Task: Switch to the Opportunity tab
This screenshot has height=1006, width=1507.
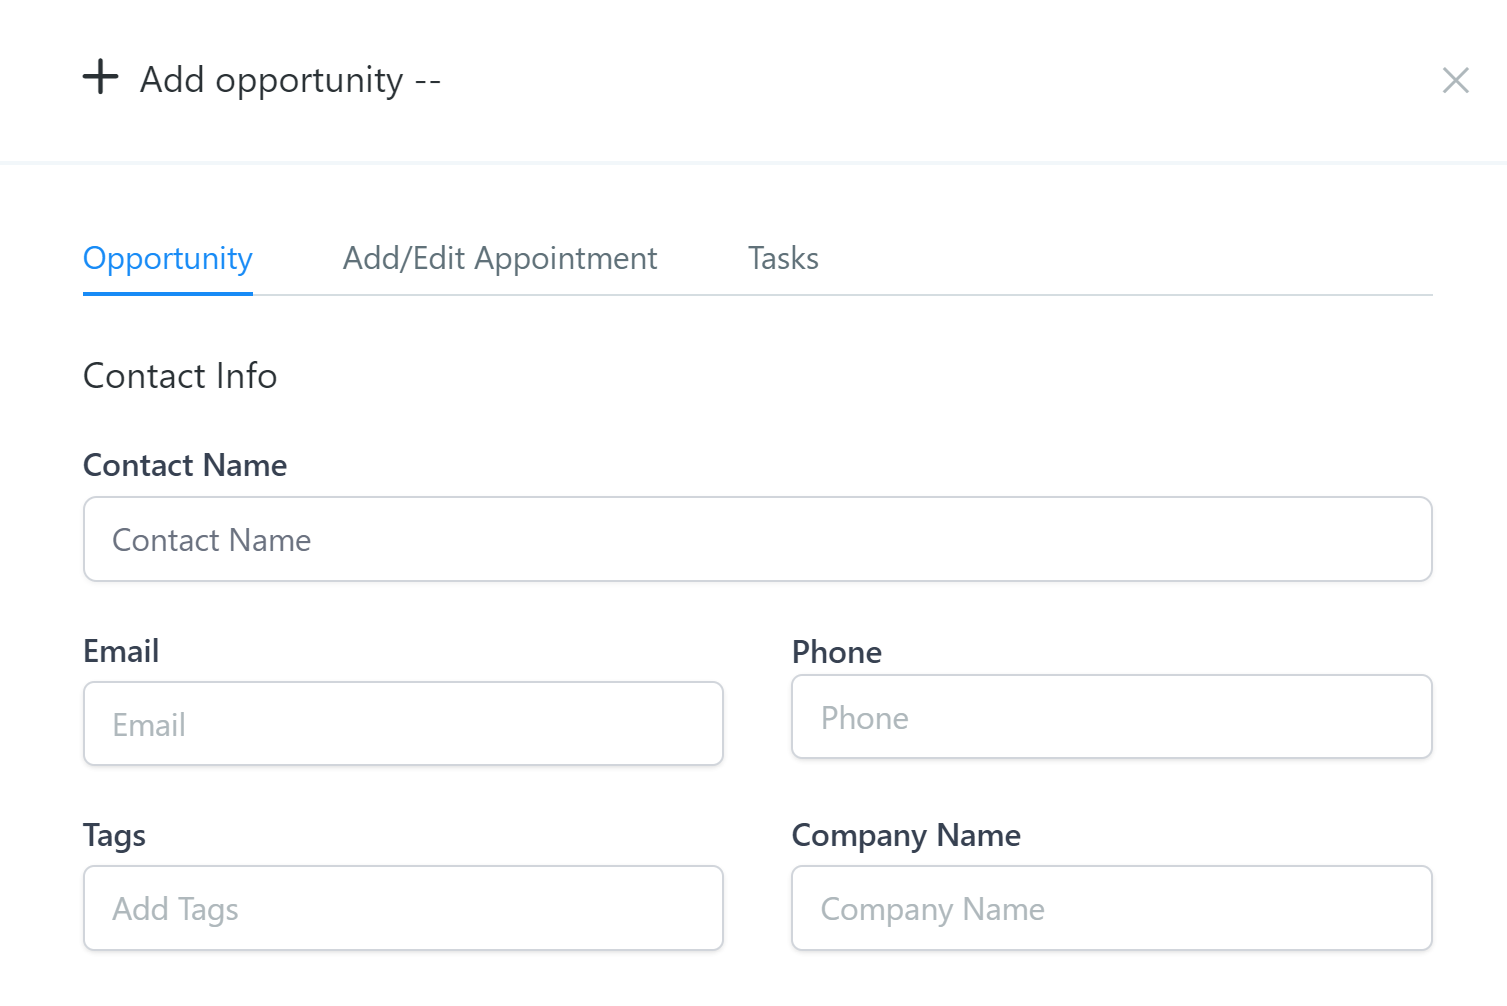Action: pyautogui.click(x=168, y=259)
